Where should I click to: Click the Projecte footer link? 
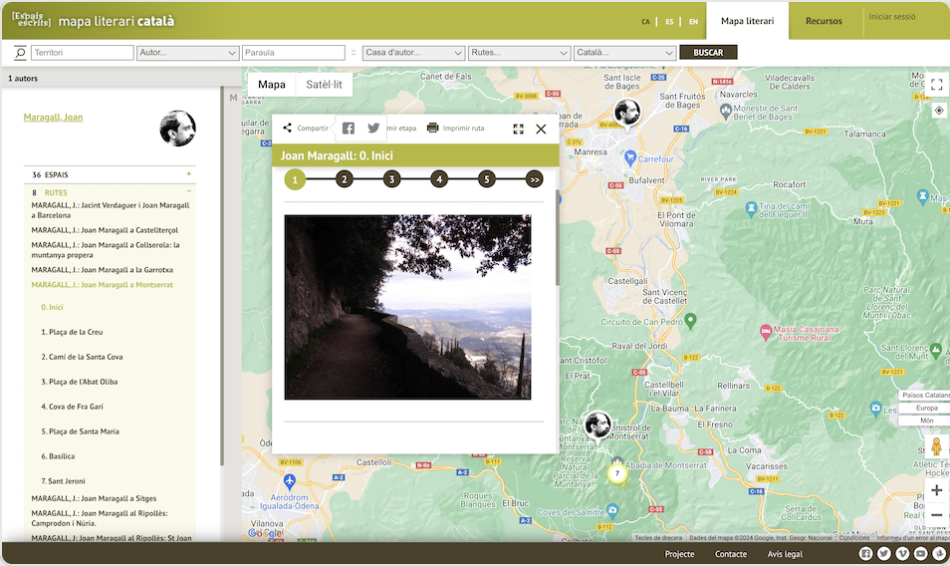pyautogui.click(x=679, y=554)
